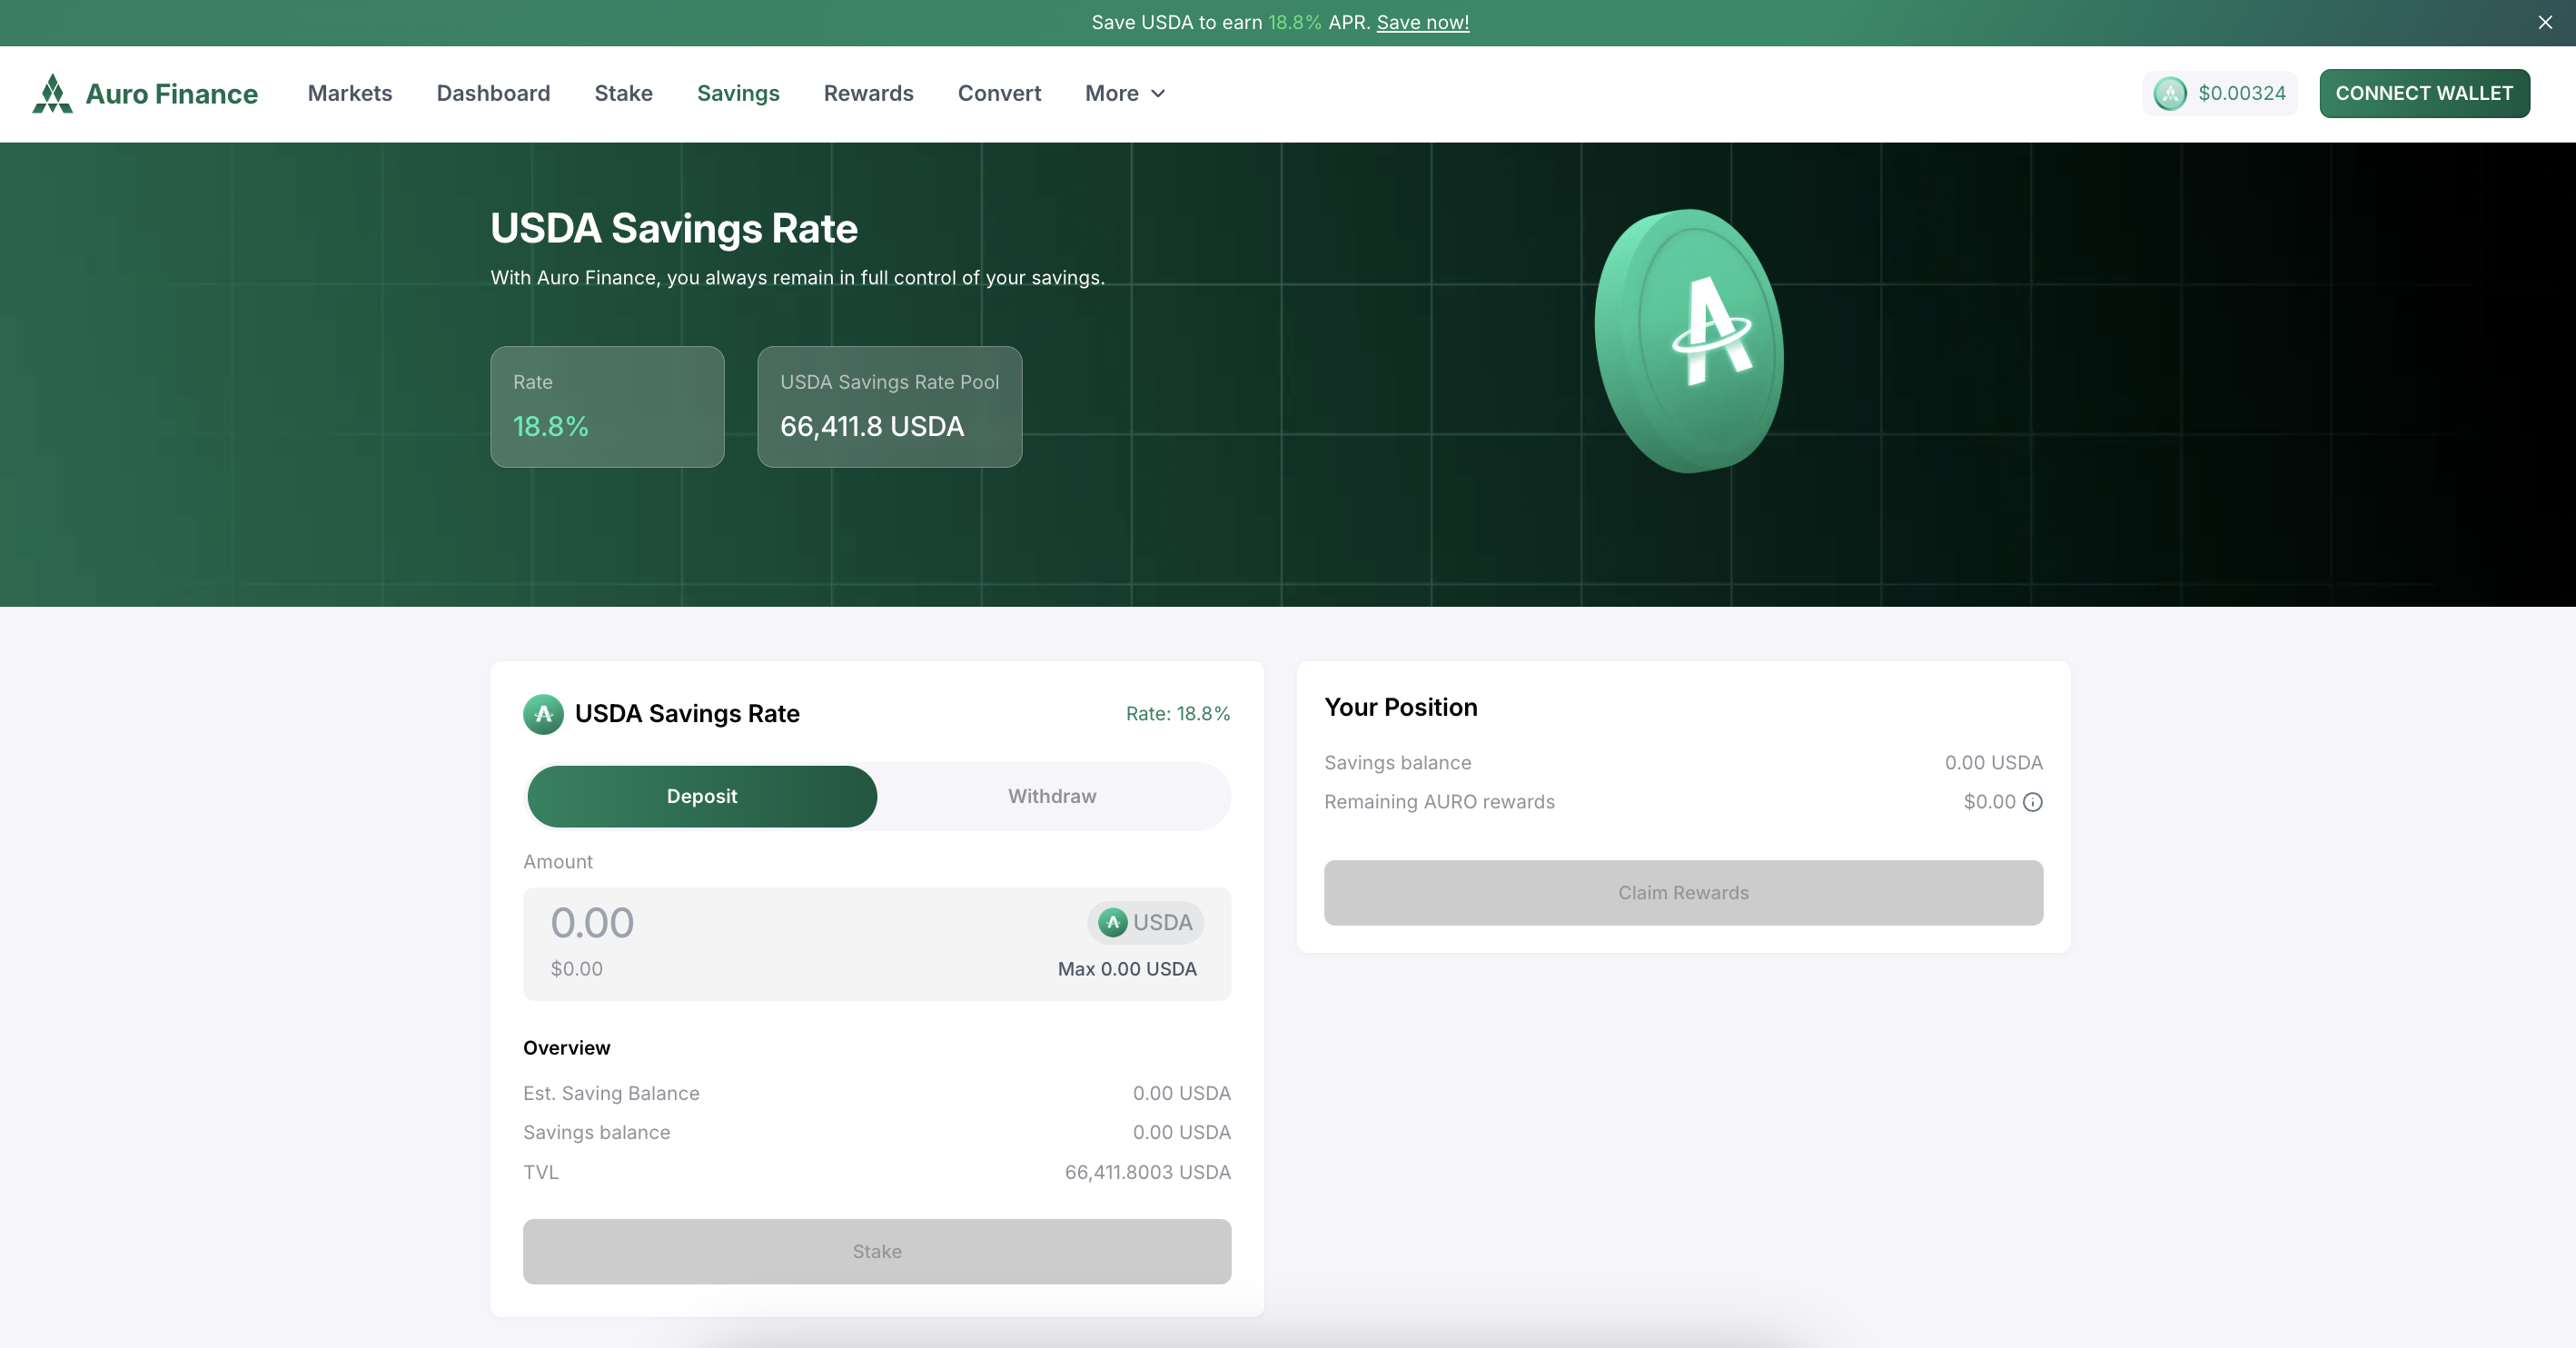Image resolution: width=2576 pixels, height=1348 pixels.
Task: Dismiss the promo banner with the X
Action: tap(2544, 22)
